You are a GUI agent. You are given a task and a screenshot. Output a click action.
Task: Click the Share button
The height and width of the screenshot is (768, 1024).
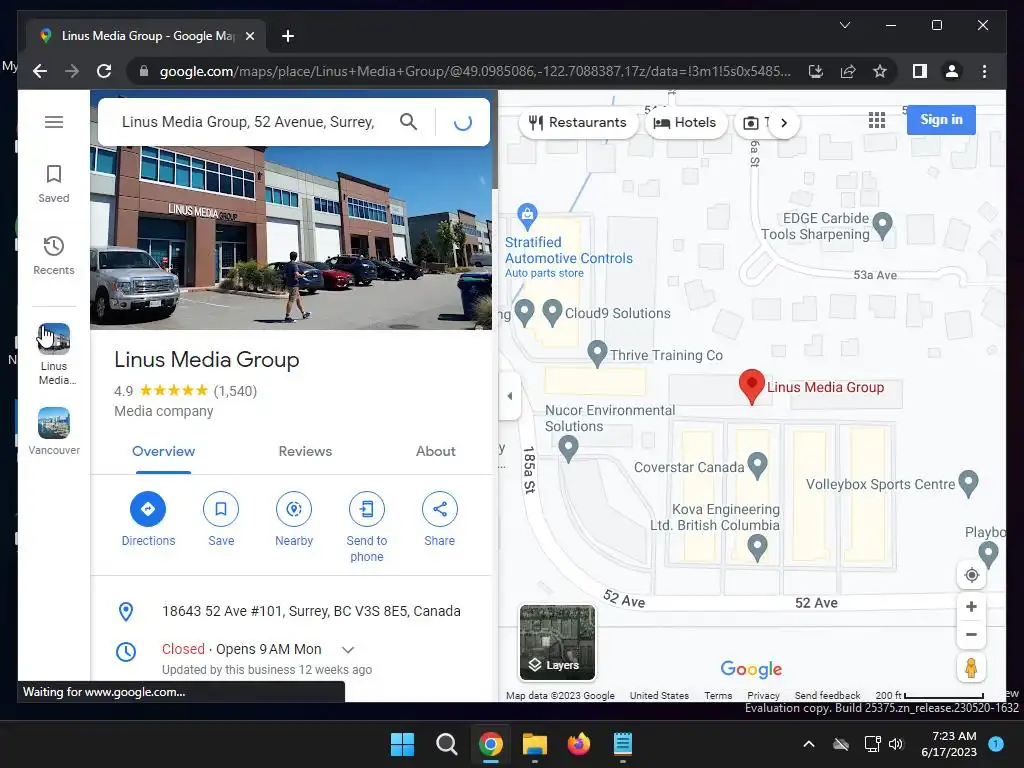(x=440, y=519)
